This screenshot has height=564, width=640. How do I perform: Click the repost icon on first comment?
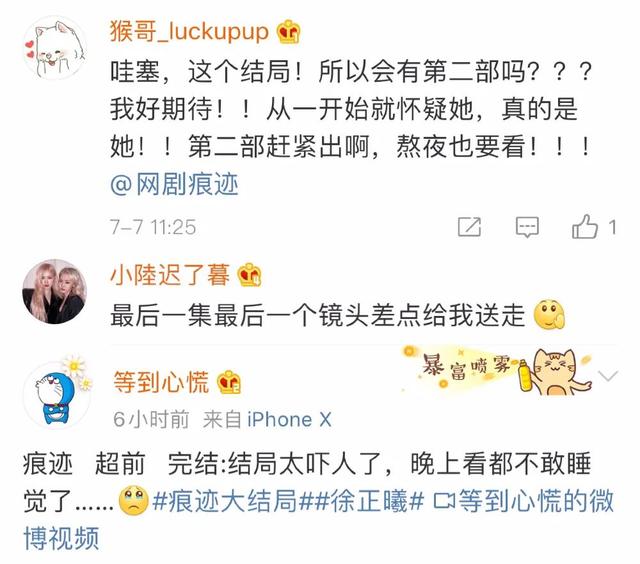pyautogui.click(x=469, y=226)
